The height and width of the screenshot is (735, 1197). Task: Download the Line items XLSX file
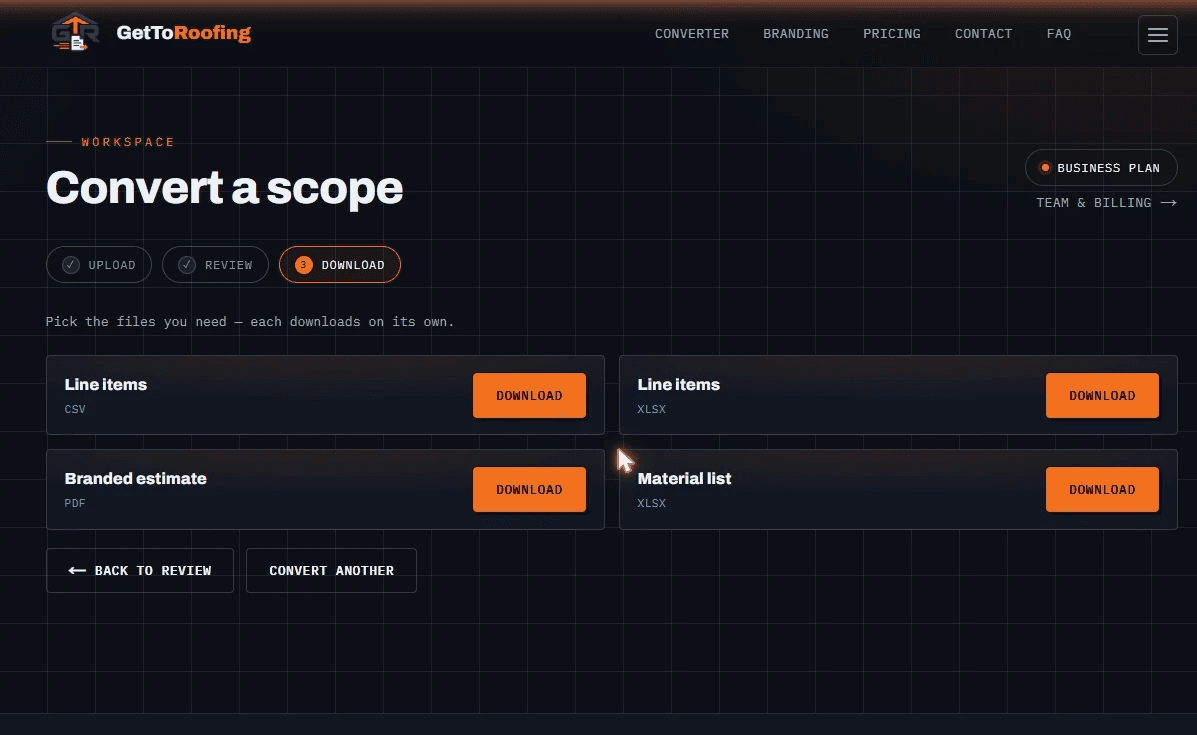click(1102, 395)
